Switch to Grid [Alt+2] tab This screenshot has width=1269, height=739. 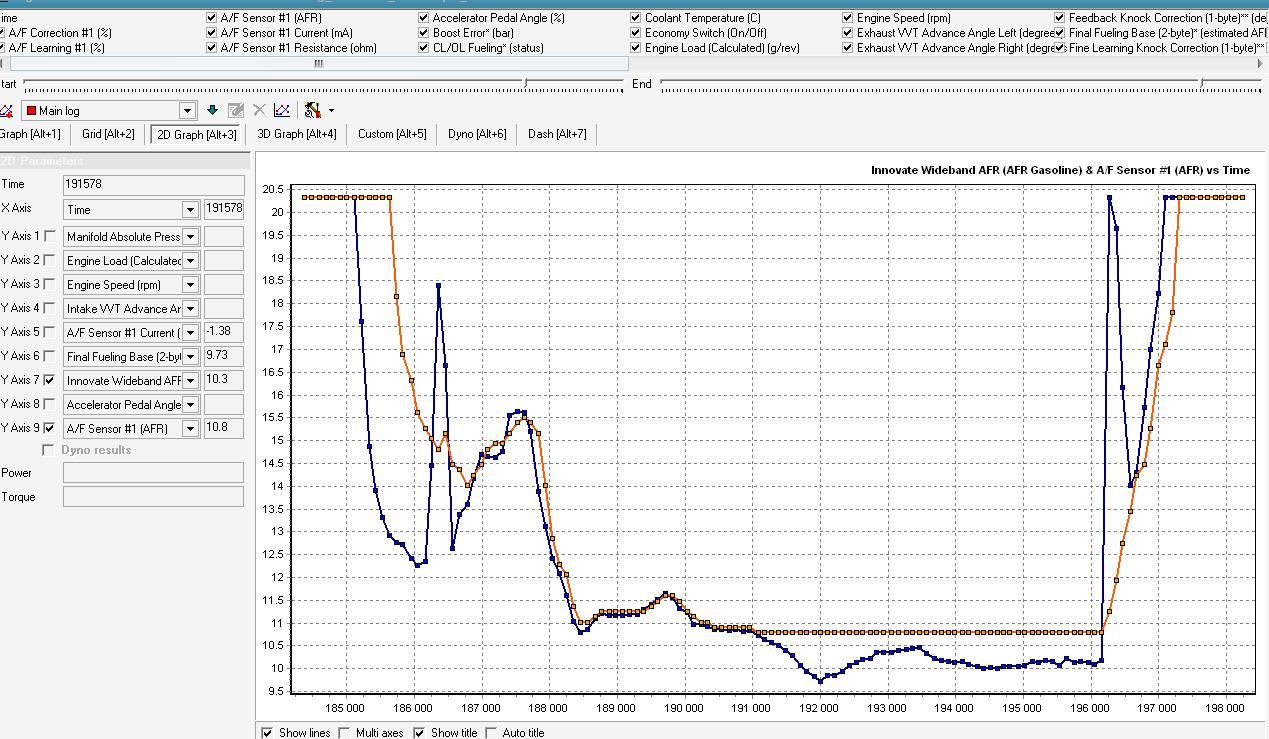(x=110, y=134)
